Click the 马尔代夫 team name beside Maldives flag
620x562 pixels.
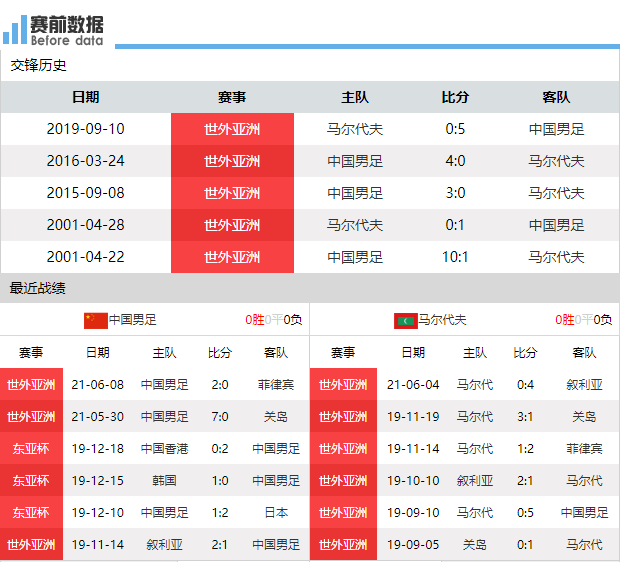pyautogui.click(x=443, y=320)
